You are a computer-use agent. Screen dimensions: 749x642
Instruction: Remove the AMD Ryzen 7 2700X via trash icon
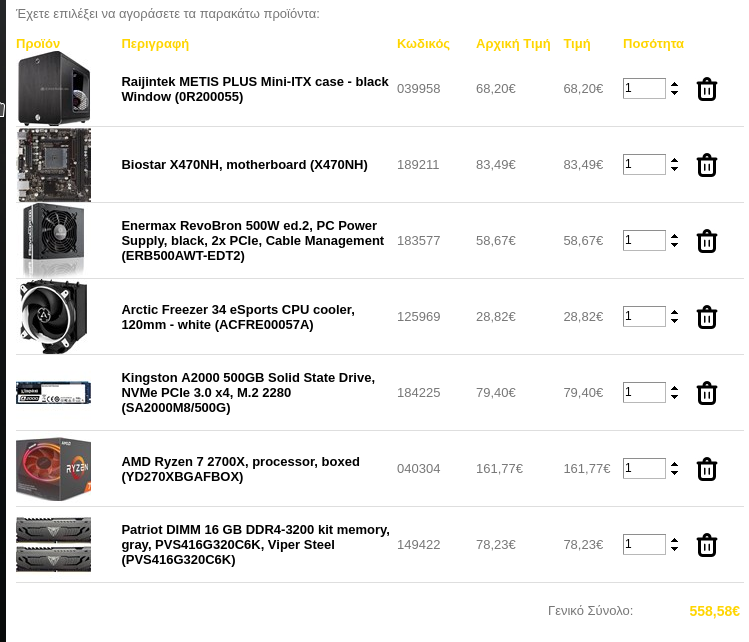706,469
